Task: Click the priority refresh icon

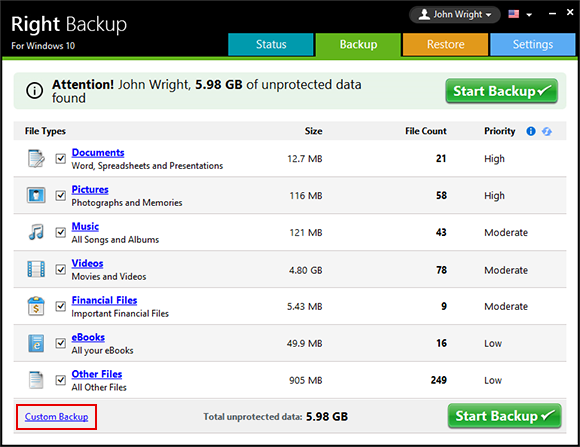Action: [x=547, y=131]
